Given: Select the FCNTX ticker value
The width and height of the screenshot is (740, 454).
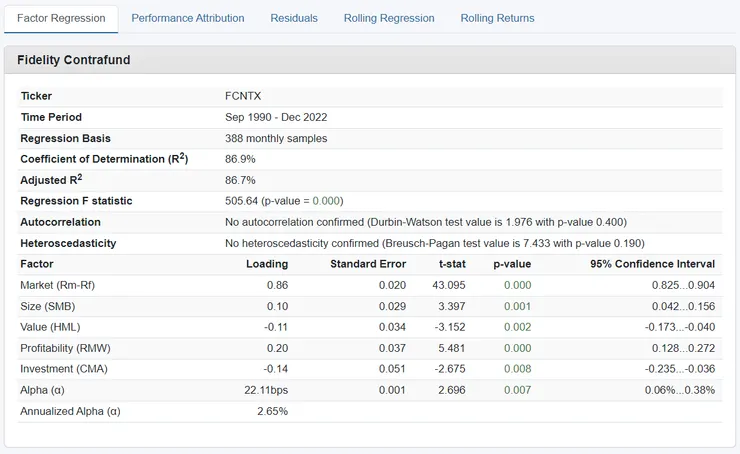Looking at the screenshot, I should pos(243,96).
